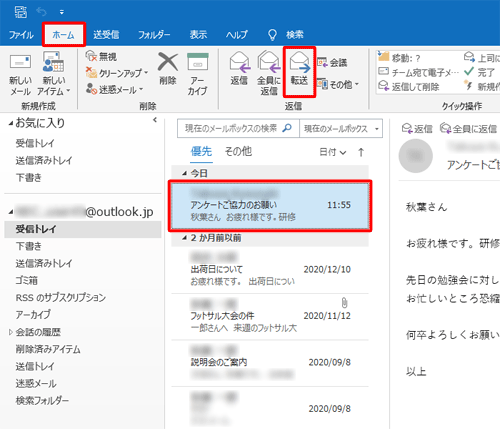Open 検索フォルダー in the tree
500x429 pixels.
click(42, 400)
